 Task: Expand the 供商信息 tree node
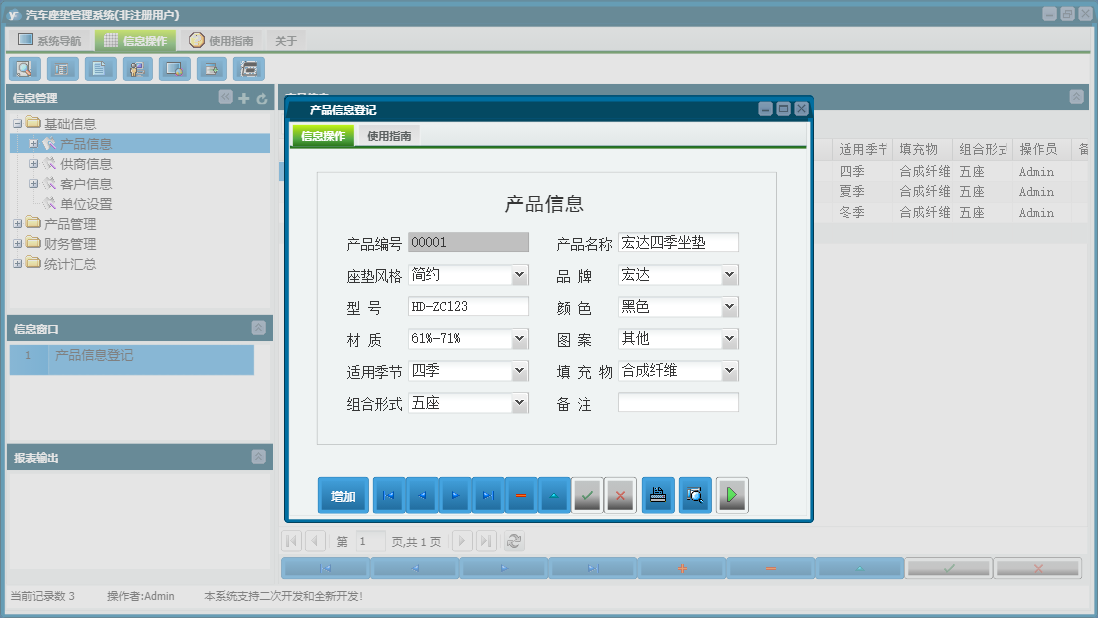coord(33,164)
